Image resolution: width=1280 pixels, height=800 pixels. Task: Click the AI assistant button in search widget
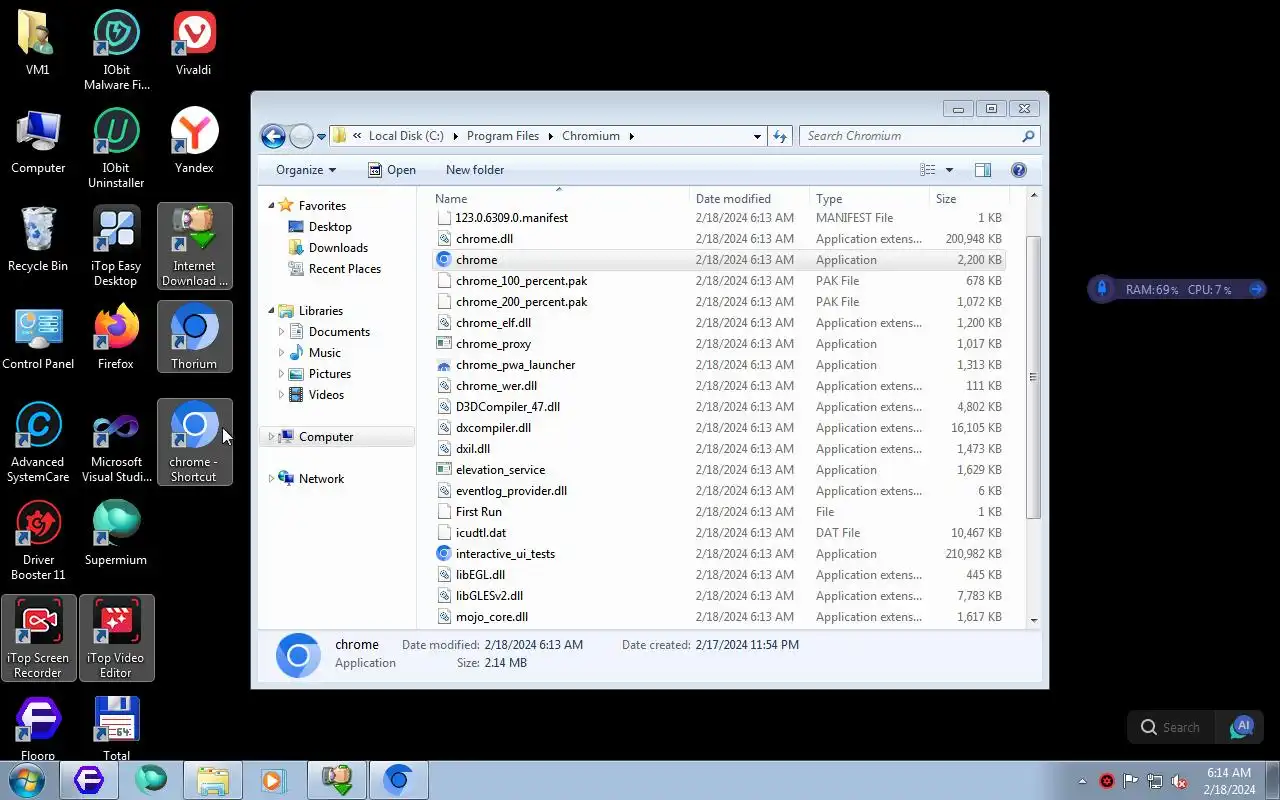pyautogui.click(x=1241, y=727)
